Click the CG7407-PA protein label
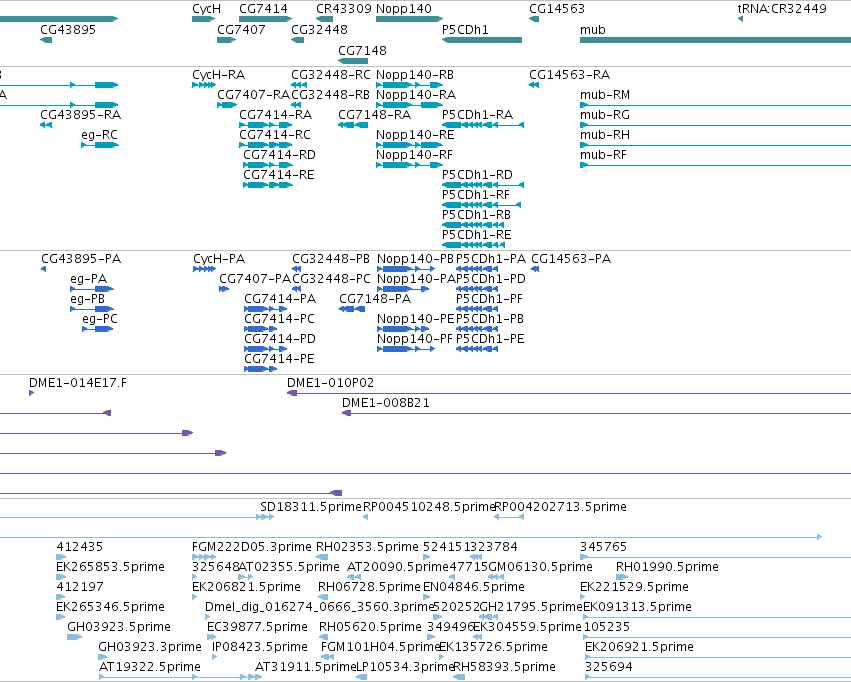 coord(255,279)
